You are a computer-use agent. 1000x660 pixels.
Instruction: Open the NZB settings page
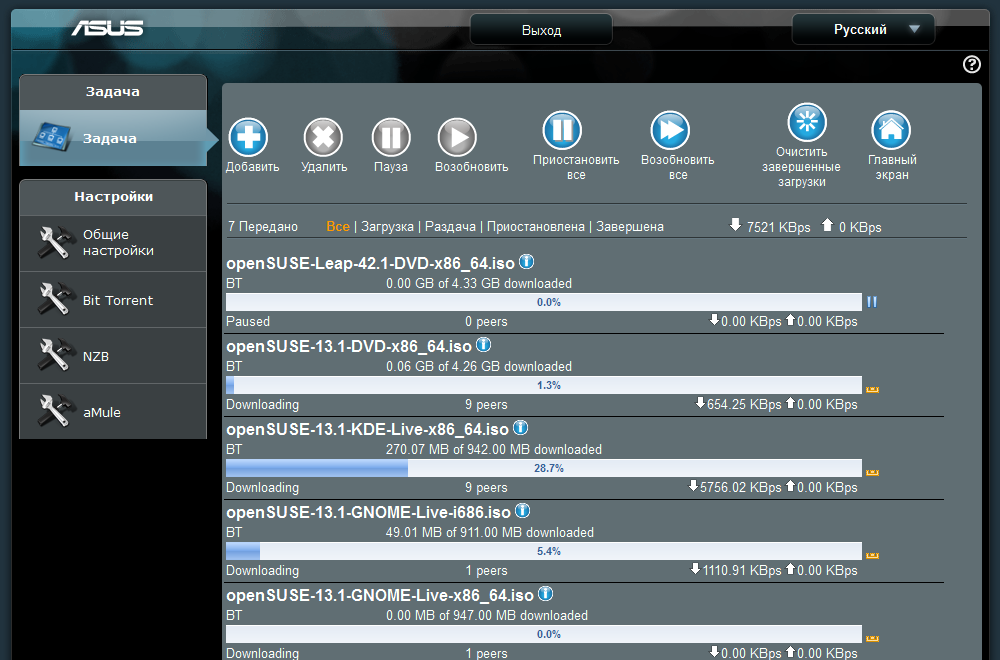113,356
